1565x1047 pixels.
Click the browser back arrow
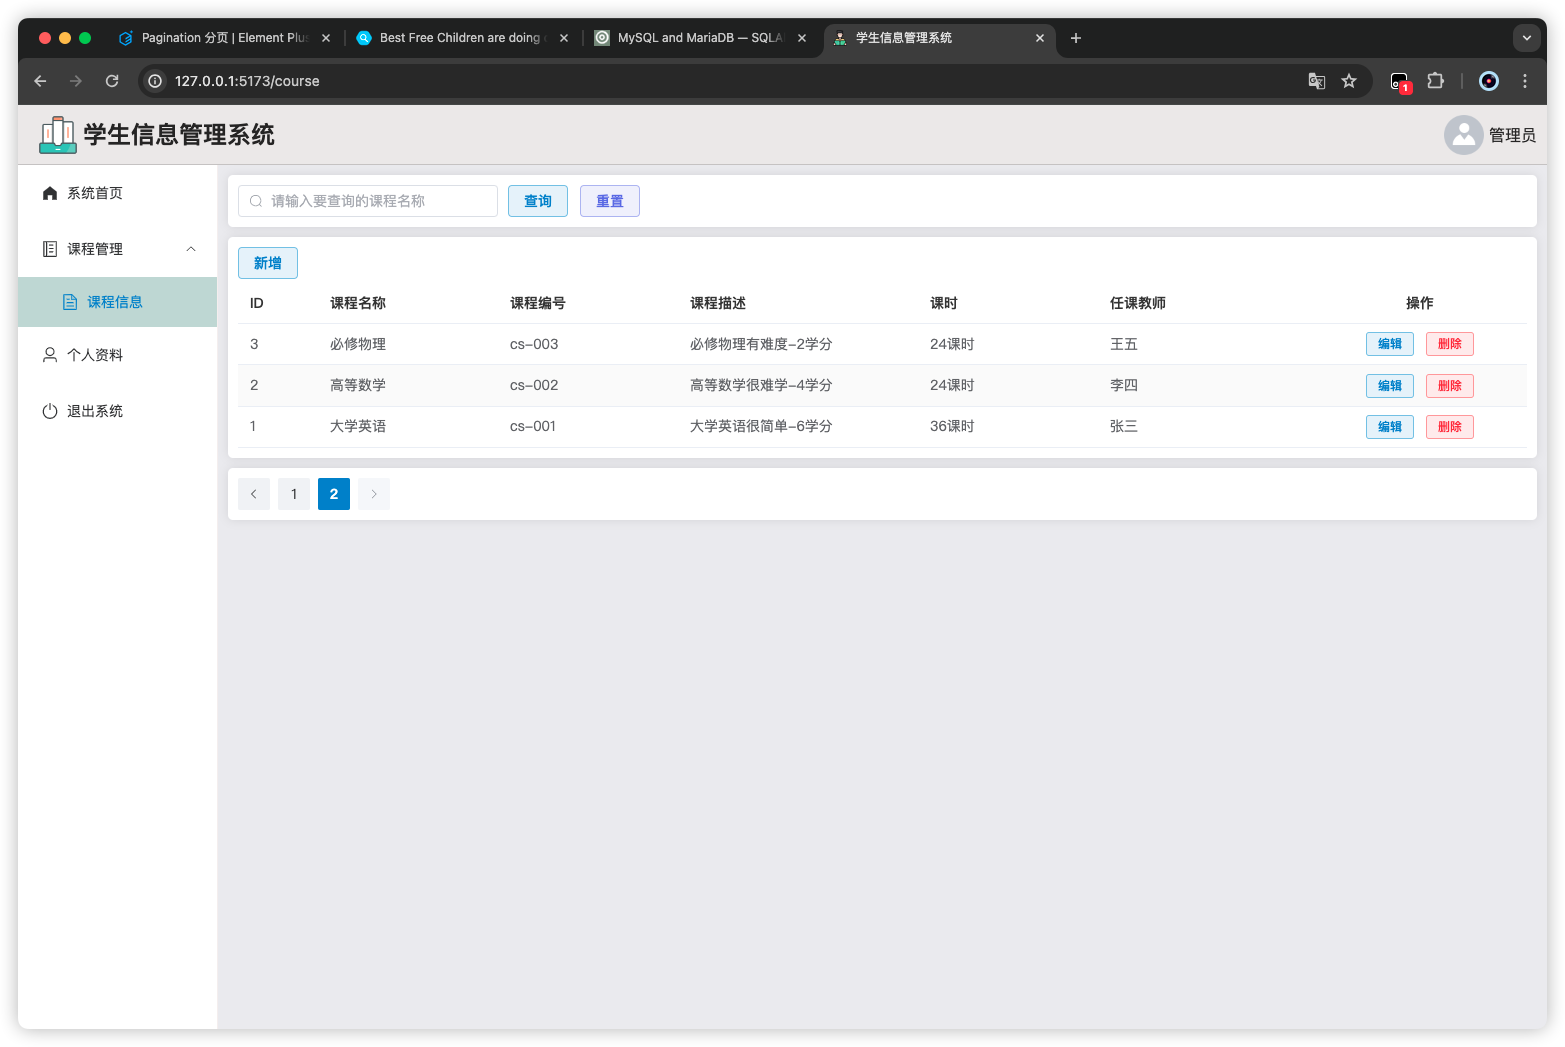coord(40,81)
